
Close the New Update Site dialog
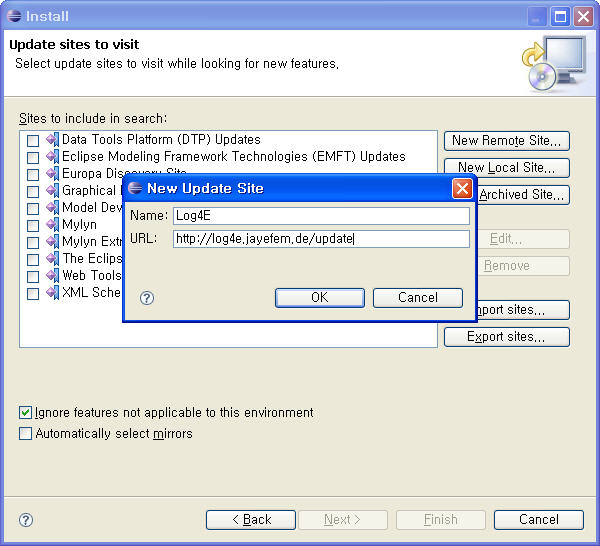(462, 188)
